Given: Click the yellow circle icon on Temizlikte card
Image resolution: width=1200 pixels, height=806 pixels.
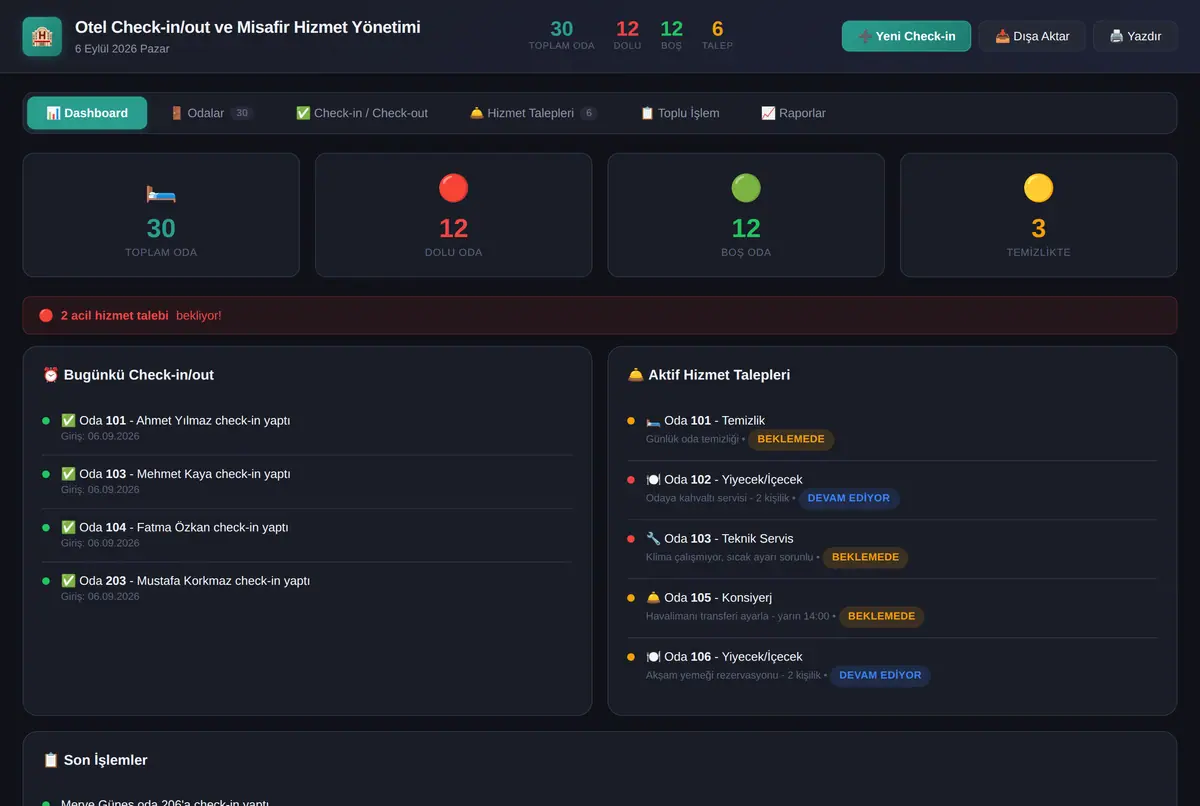Looking at the screenshot, I should [1038, 188].
